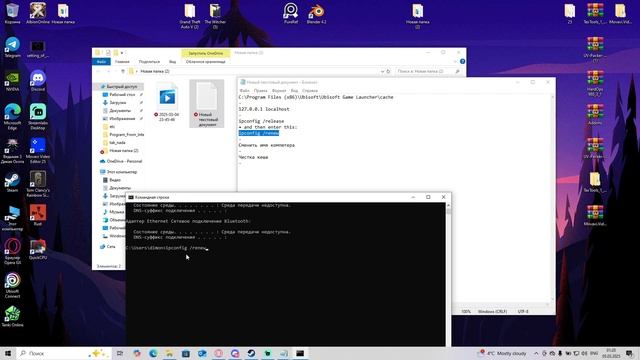Open the Справка menu in Notepad

(310, 90)
